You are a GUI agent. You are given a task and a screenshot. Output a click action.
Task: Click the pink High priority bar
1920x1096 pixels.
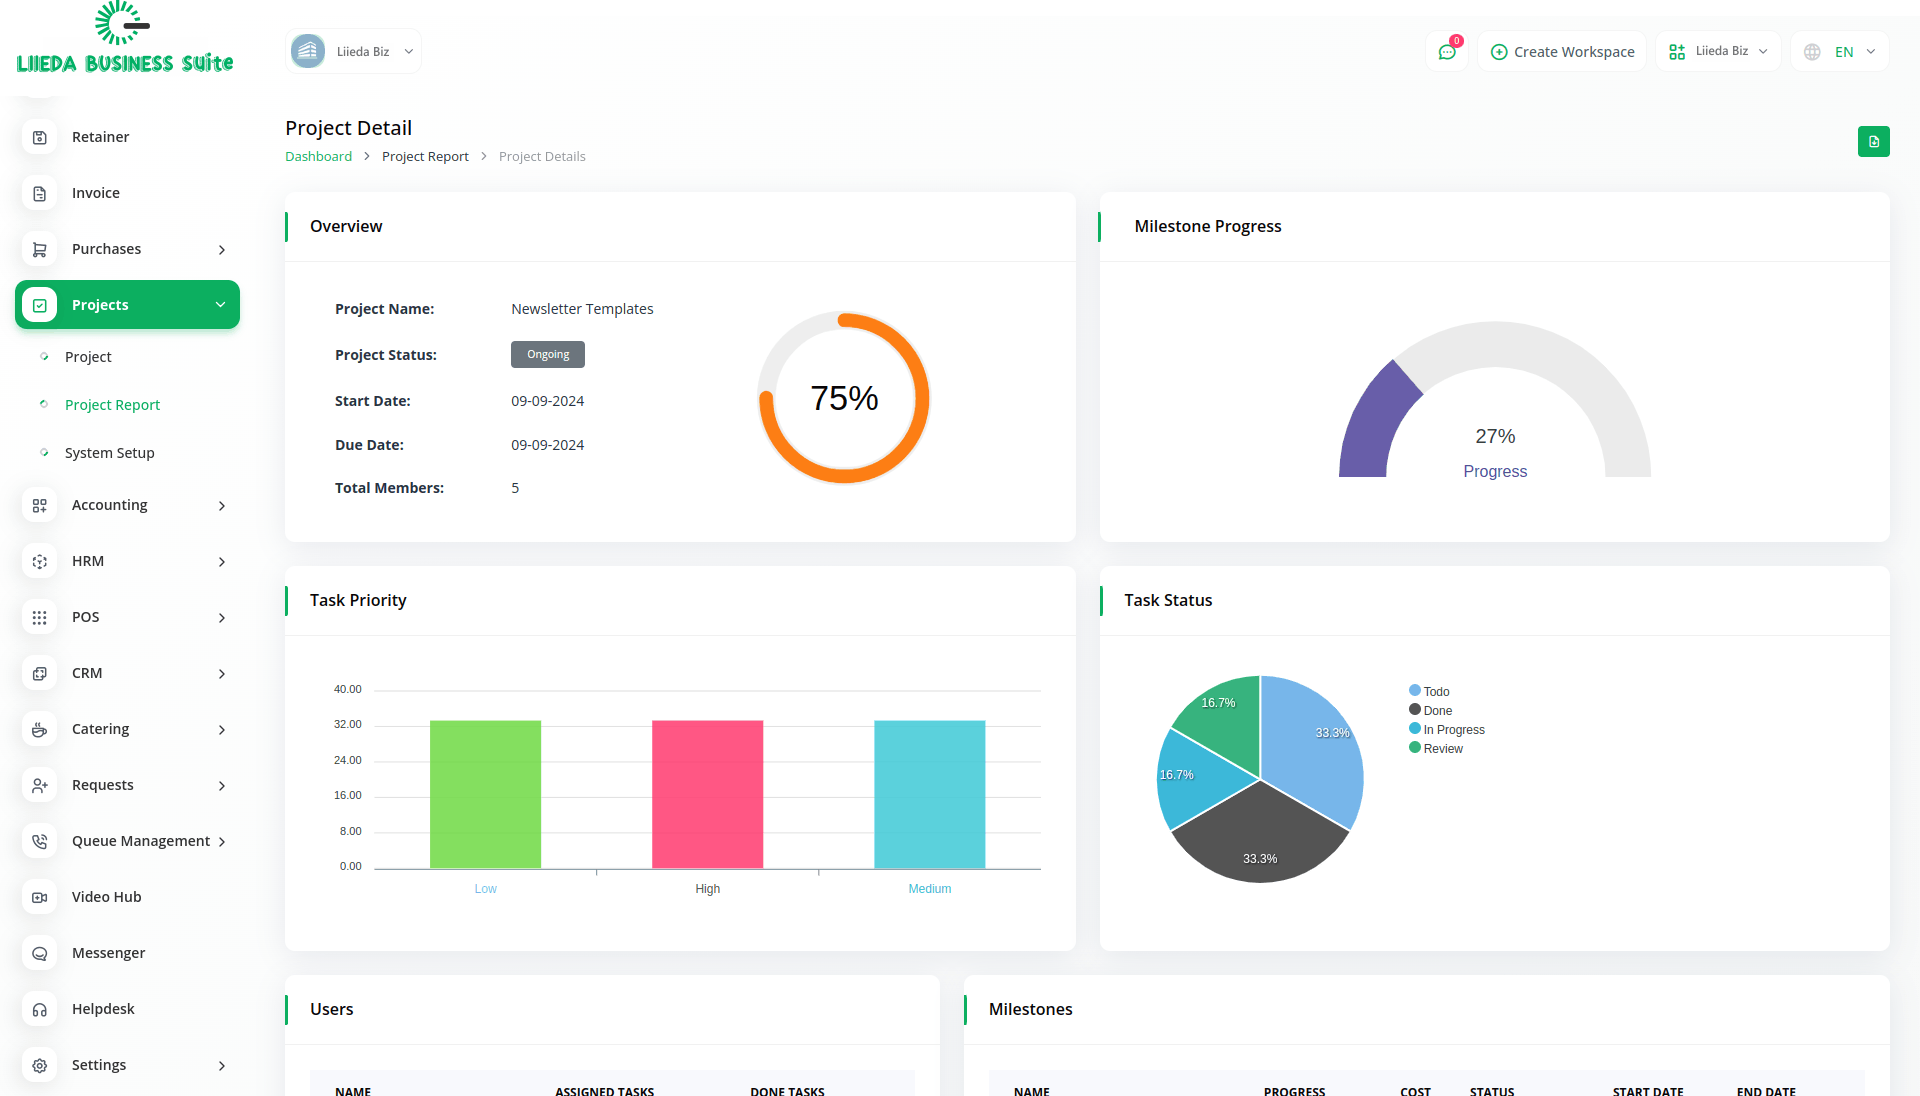tap(707, 794)
